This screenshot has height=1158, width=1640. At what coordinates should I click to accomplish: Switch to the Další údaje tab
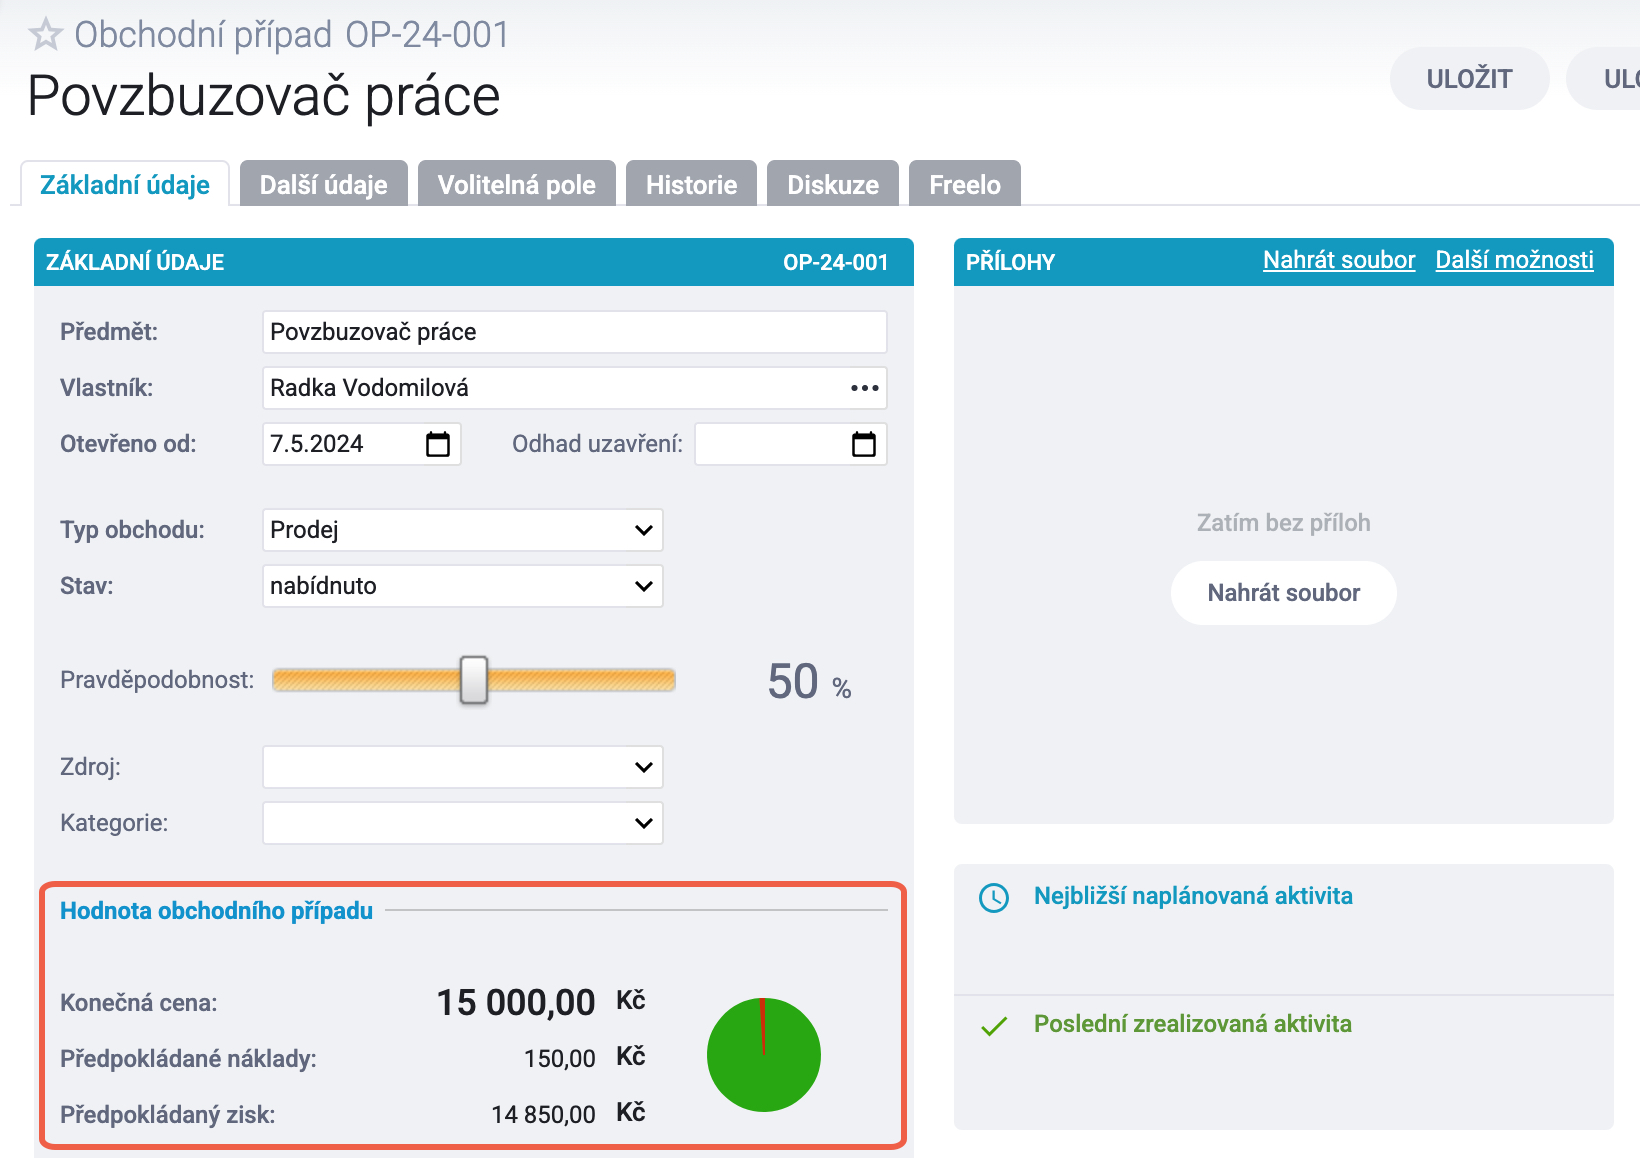click(x=324, y=184)
